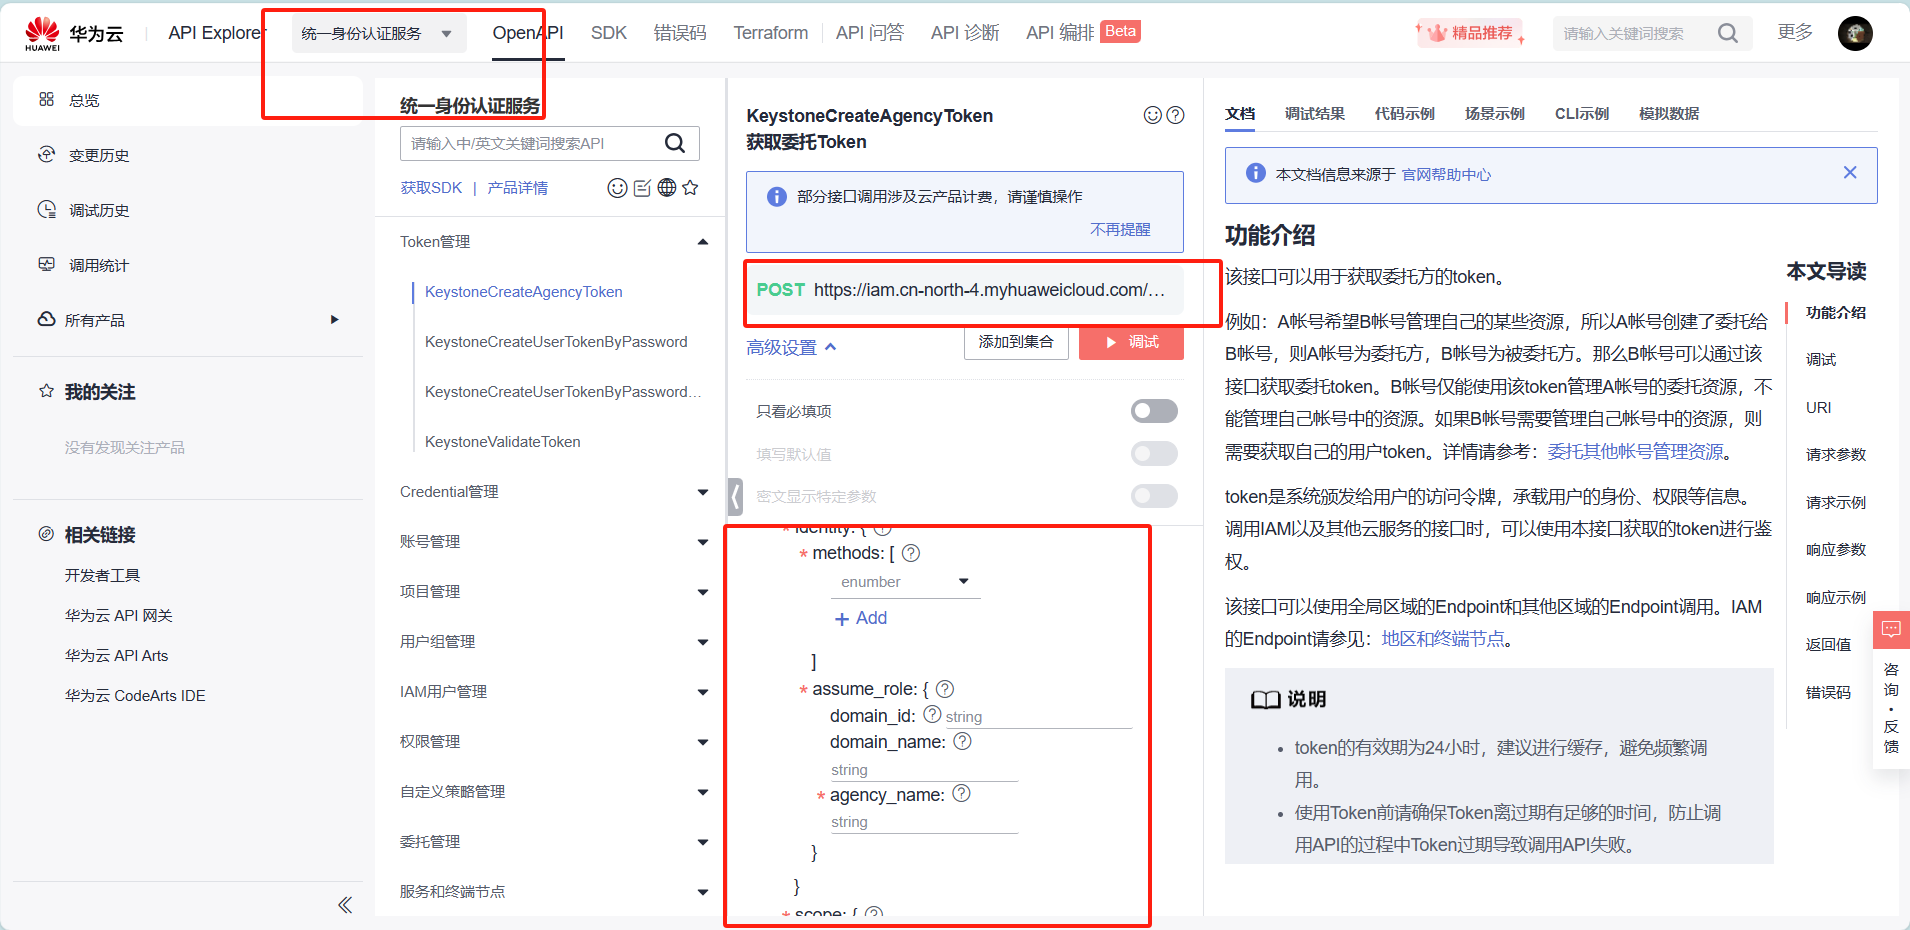Viewport: 1910px width, 930px height.
Task: Expand the 项目管理 section
Action: [703, 592]
